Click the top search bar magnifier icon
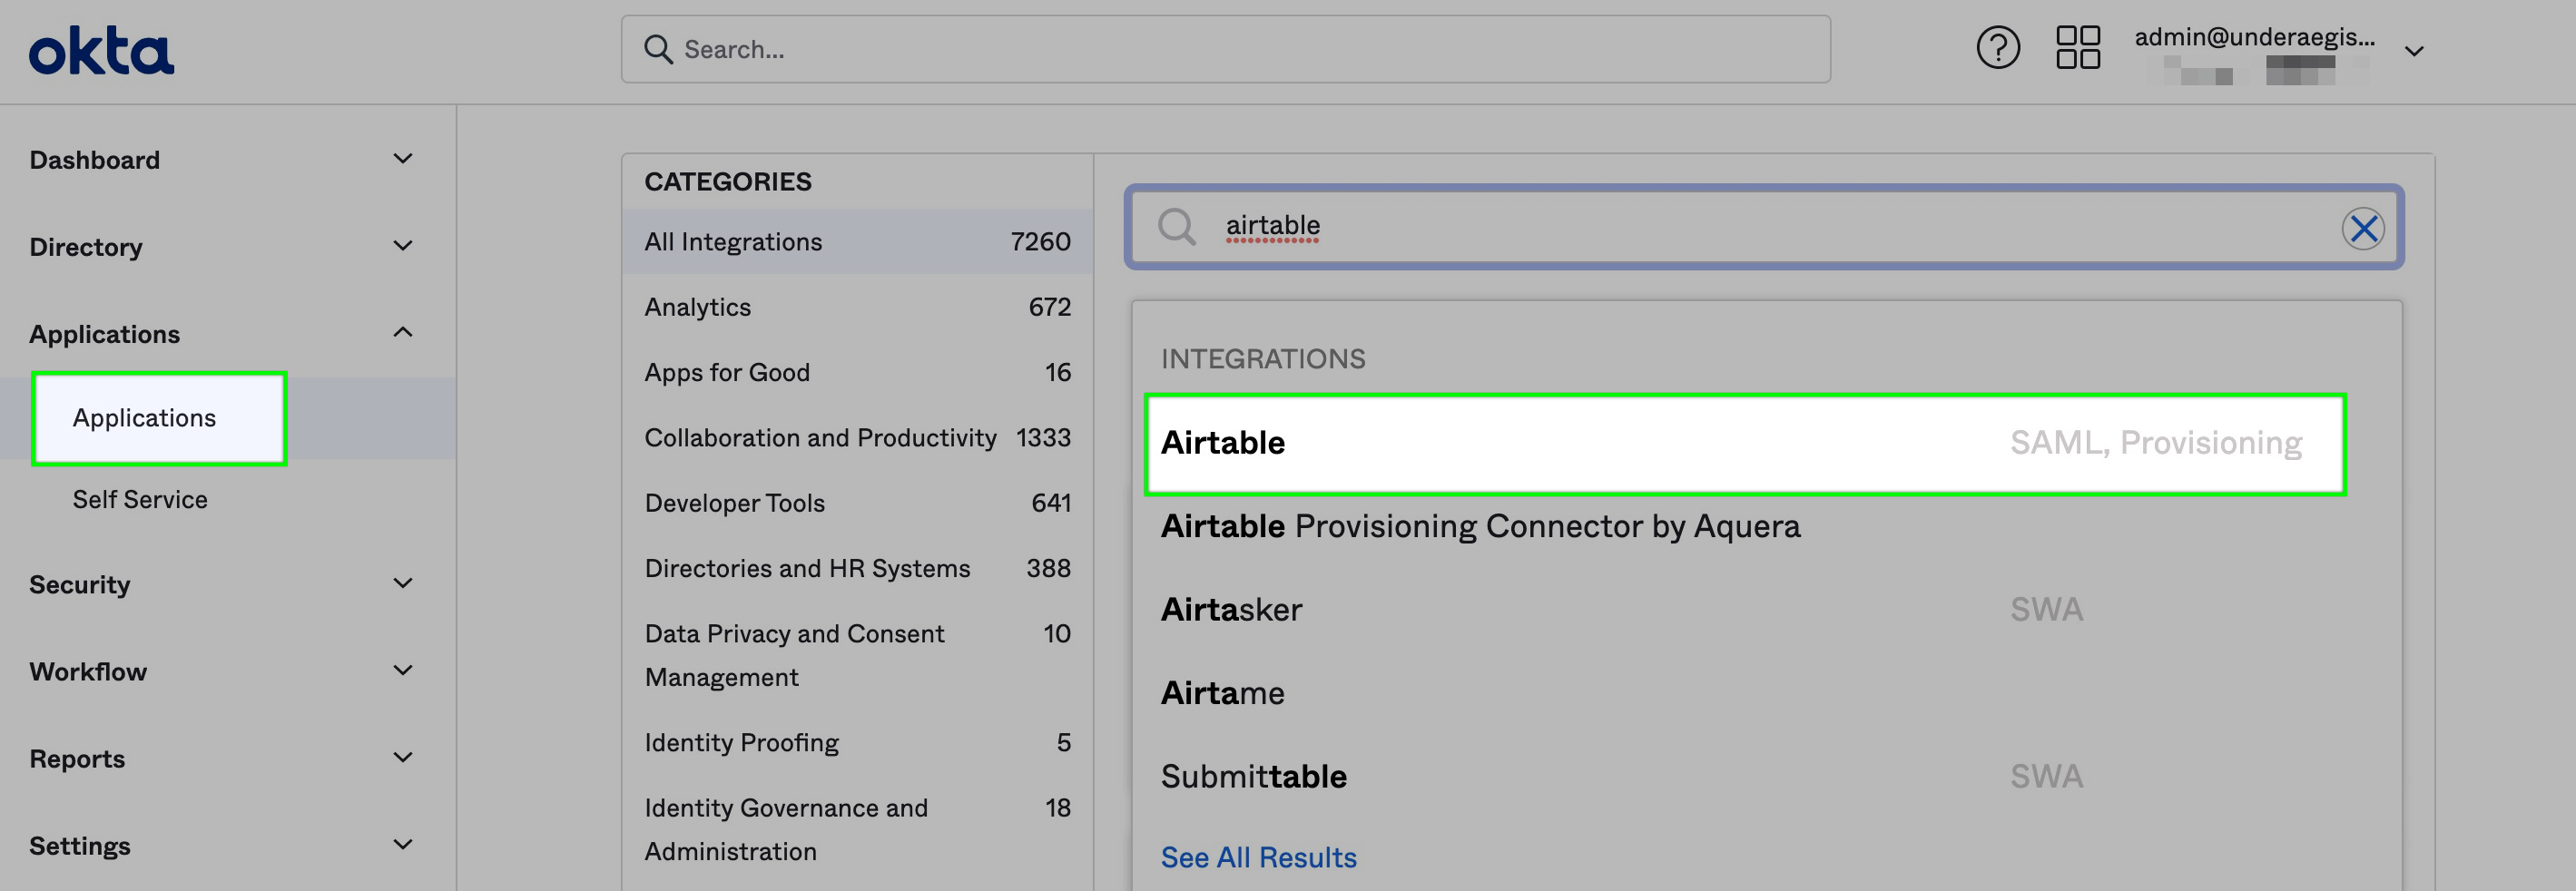The width and height of the screenshot is (2576, 891). coord(658,49)
